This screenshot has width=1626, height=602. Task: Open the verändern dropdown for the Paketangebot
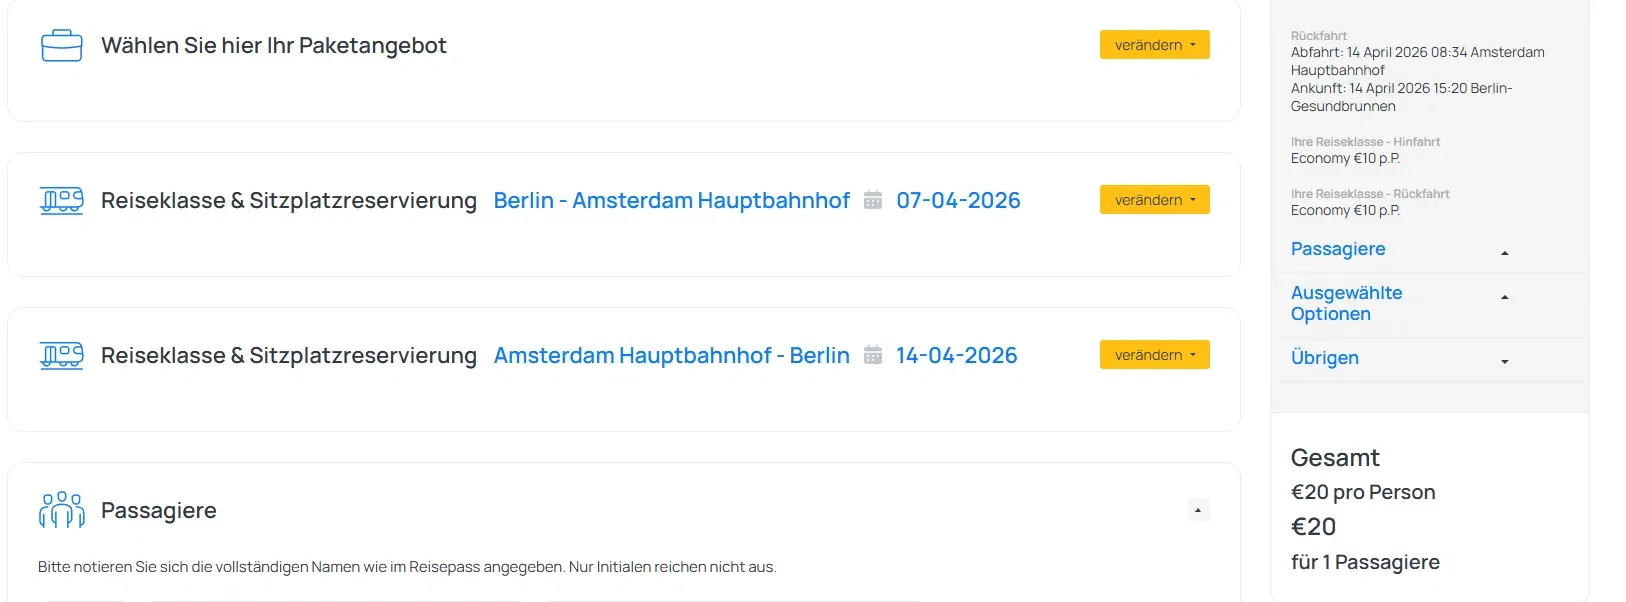coord(1154,44)
